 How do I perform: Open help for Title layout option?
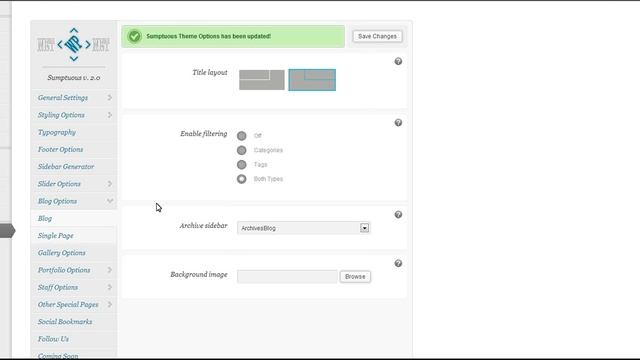(x=398, y=61)
